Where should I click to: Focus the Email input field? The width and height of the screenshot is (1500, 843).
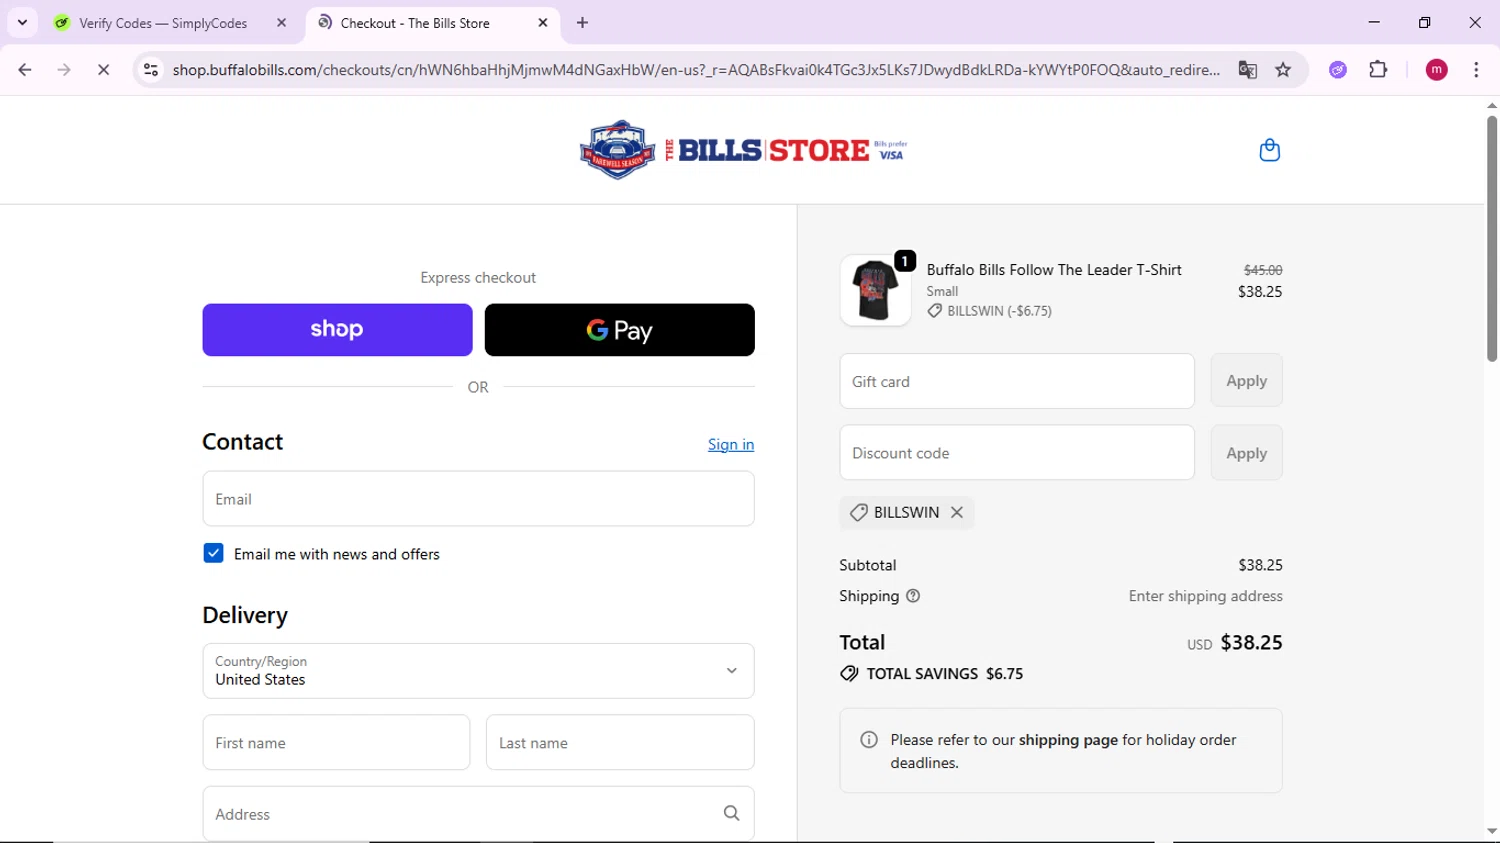point(478,499)
